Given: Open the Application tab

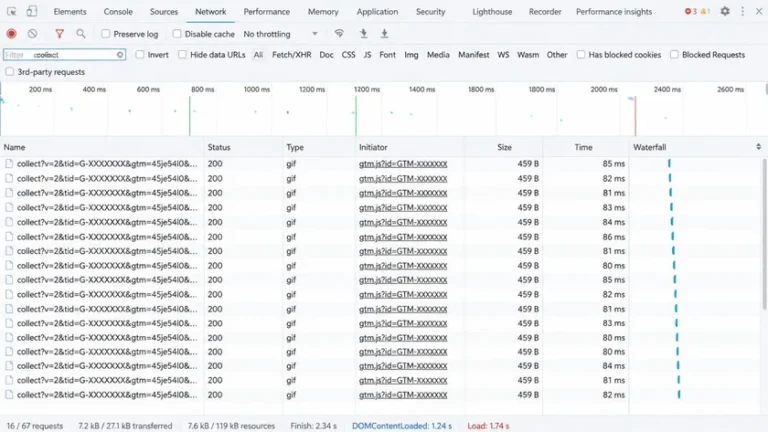Looking at the screenshot, I should 377,11.
